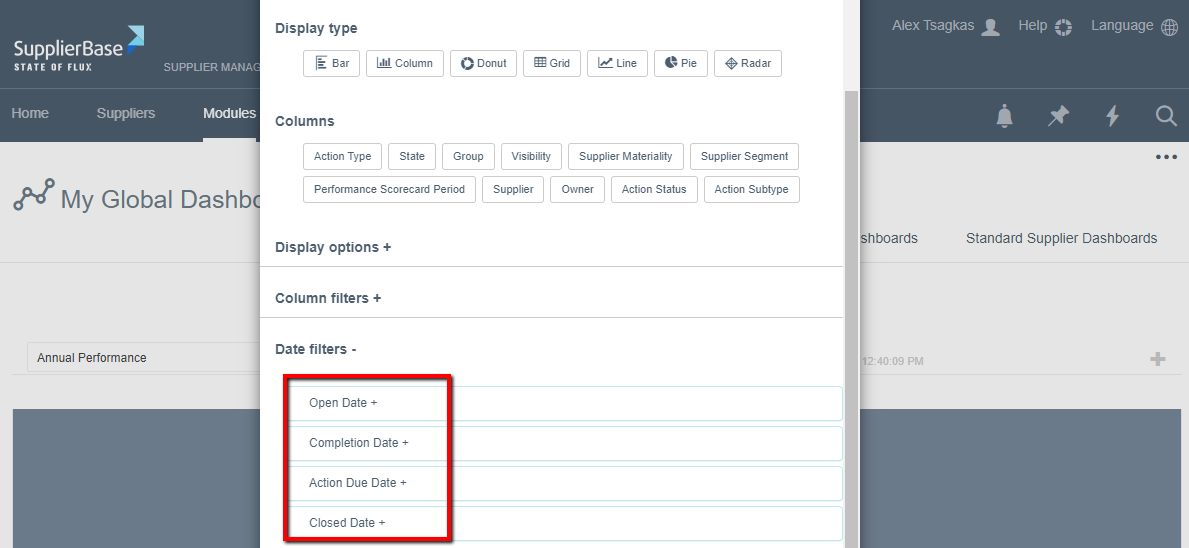Image resolution: width=1189 pixels, height=548 pixels.
Task: Click the Help lifebuoy icon
Action: tap(1063, 27)
